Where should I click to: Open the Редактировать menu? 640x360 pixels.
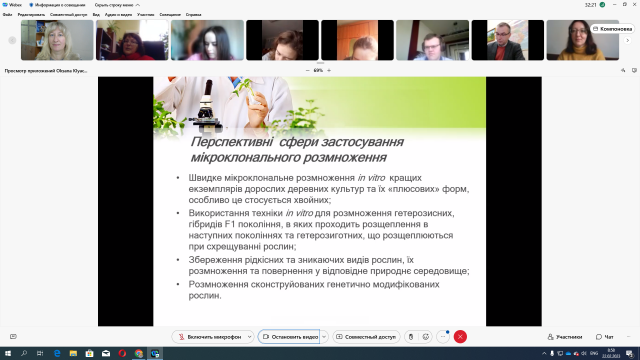pyautogui.click(x=31, y=15)
